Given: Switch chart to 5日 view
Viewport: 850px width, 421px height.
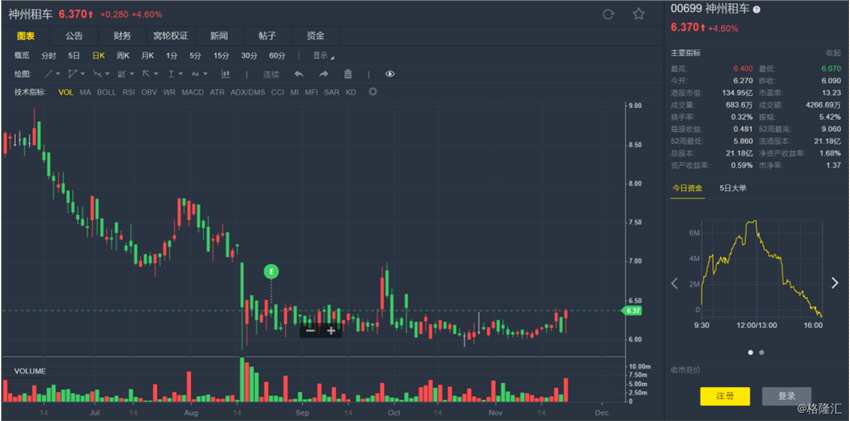Looking at the screenshot, I should pyautogui.click(x=74, y=55).
